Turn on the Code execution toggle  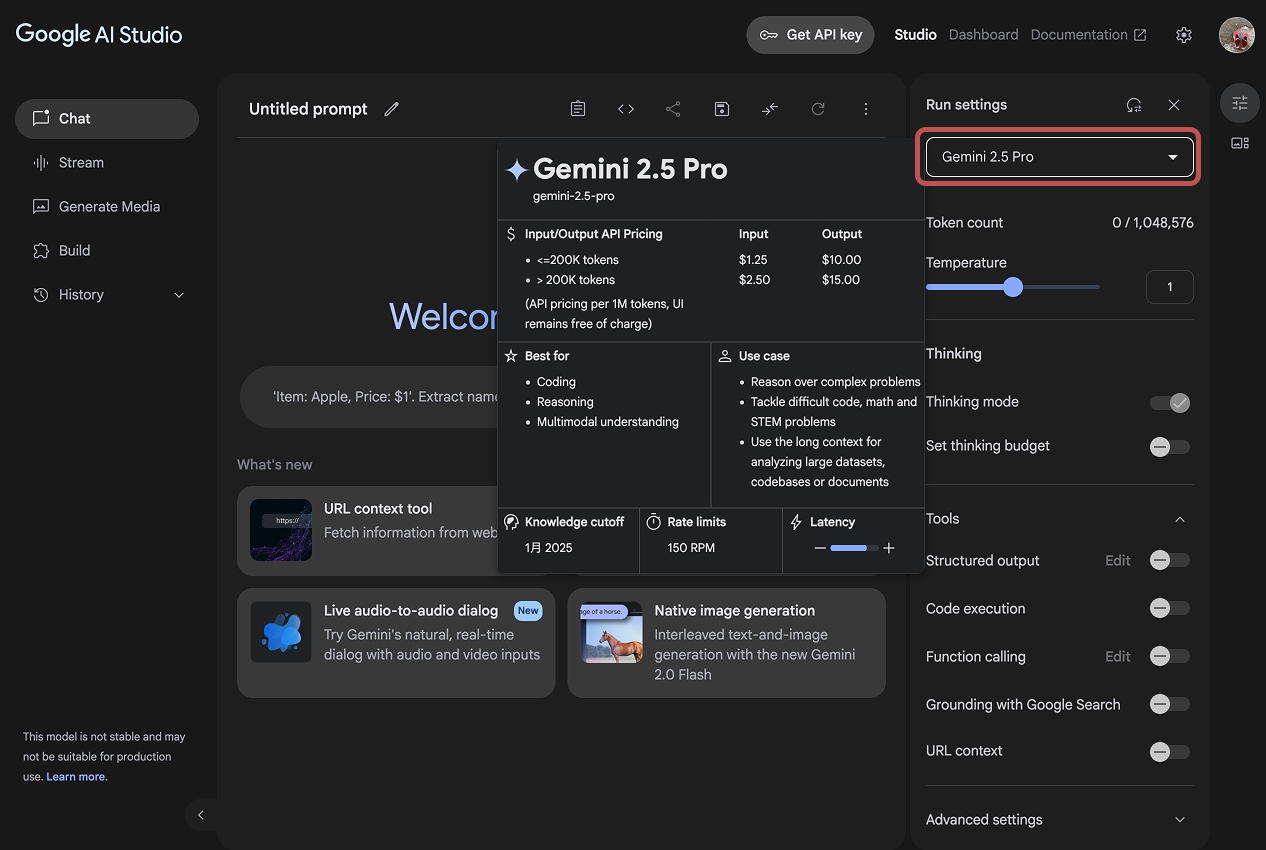coord(1170,609)
